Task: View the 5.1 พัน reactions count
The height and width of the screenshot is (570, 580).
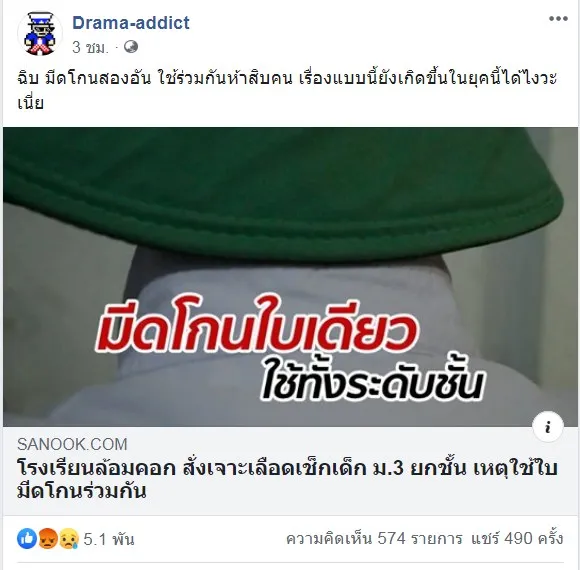Action: (x=109, y=539)
